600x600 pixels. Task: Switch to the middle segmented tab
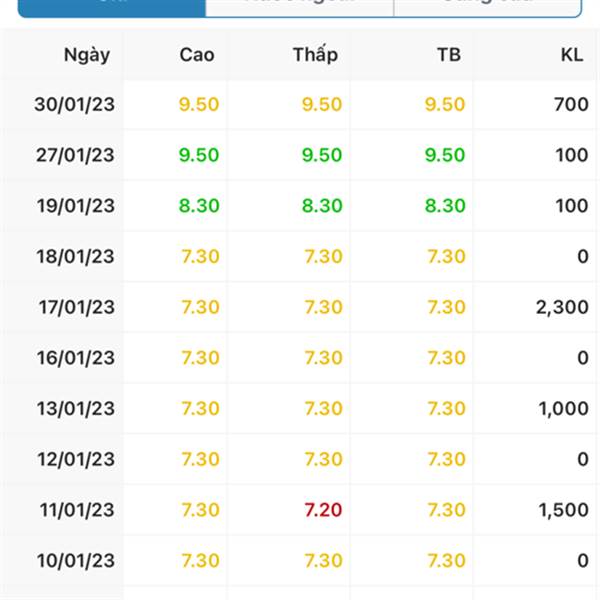[x=300, y=8]
